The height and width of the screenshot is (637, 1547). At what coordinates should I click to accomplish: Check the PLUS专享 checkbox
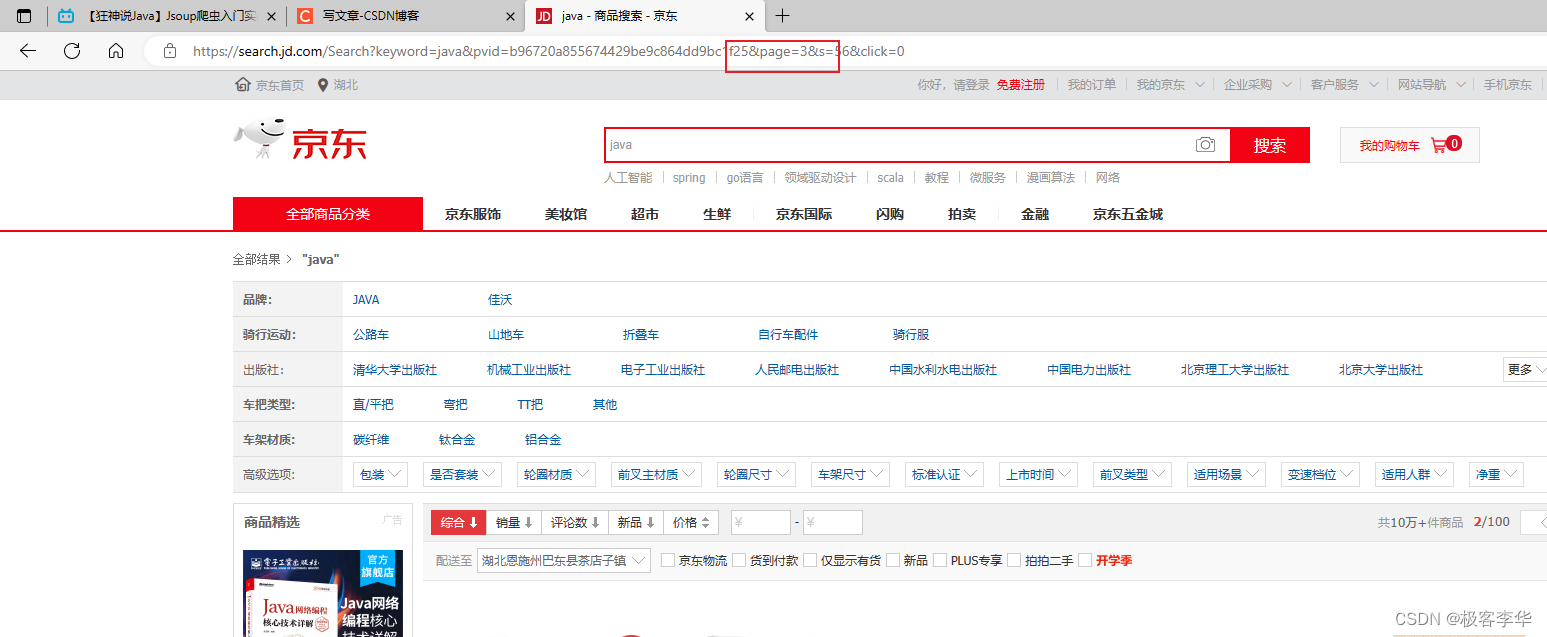point(940,560)
